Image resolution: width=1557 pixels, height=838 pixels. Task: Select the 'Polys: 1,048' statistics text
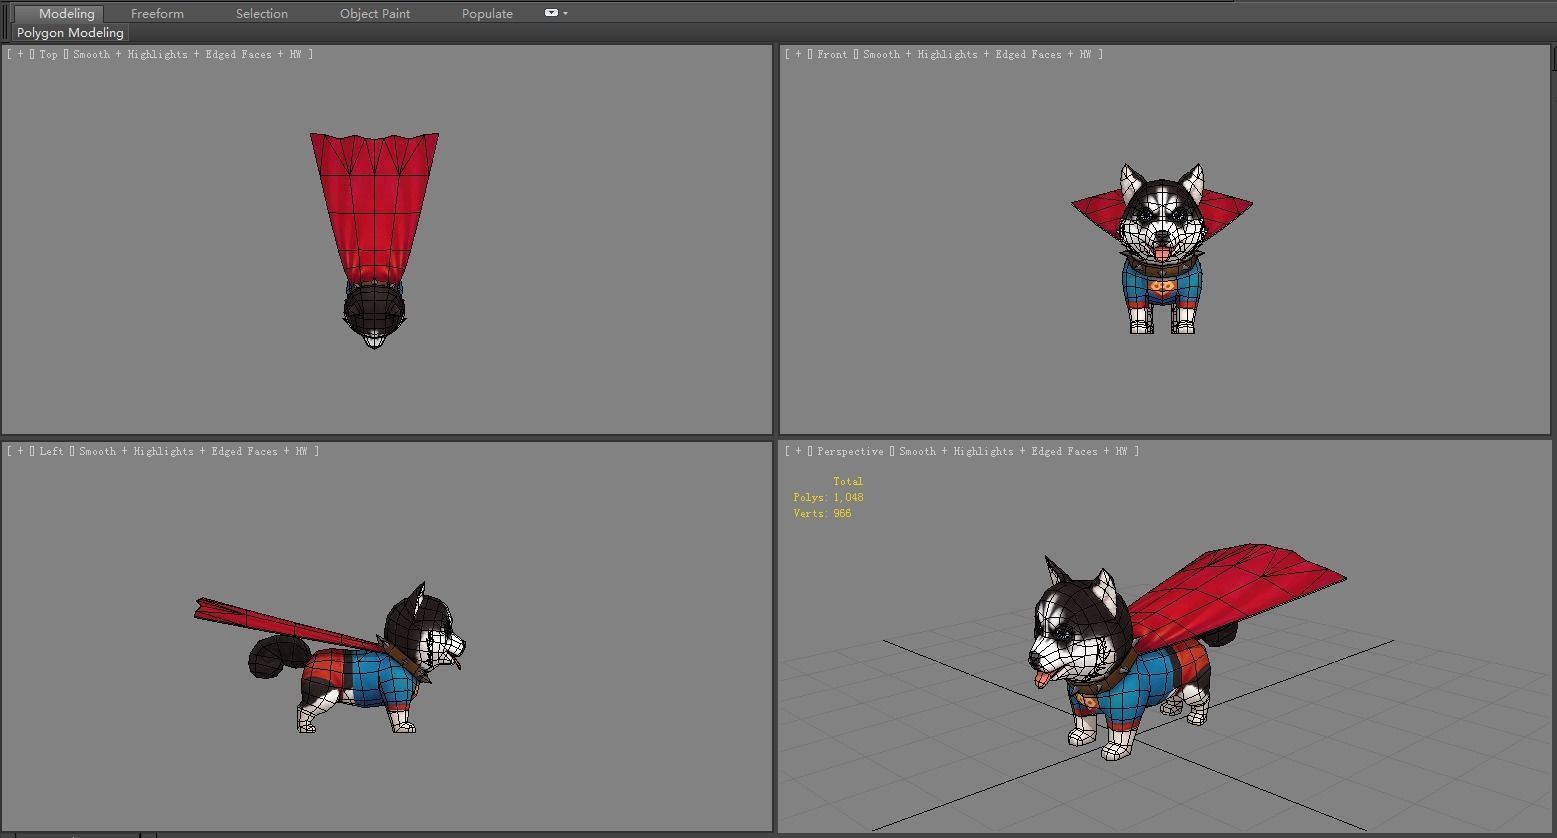[x=828, y=497]
